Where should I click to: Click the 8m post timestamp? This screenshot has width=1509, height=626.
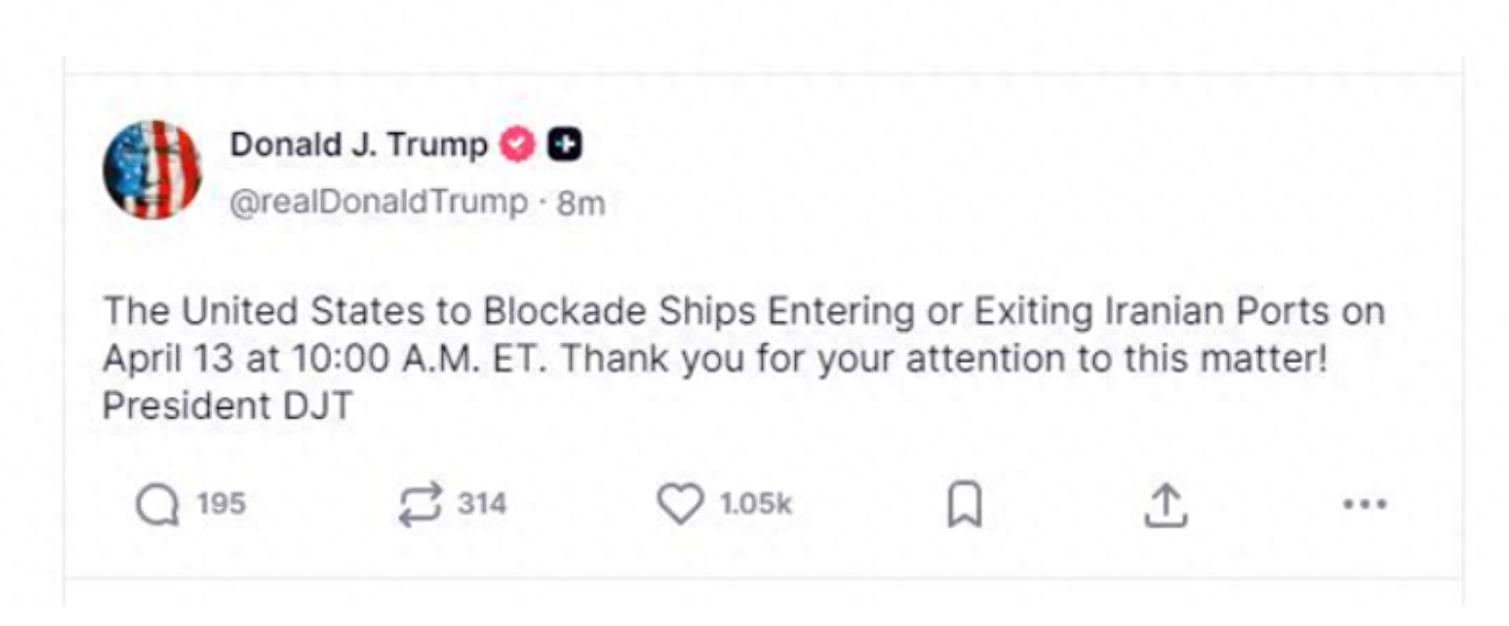[x=581, y=203]
